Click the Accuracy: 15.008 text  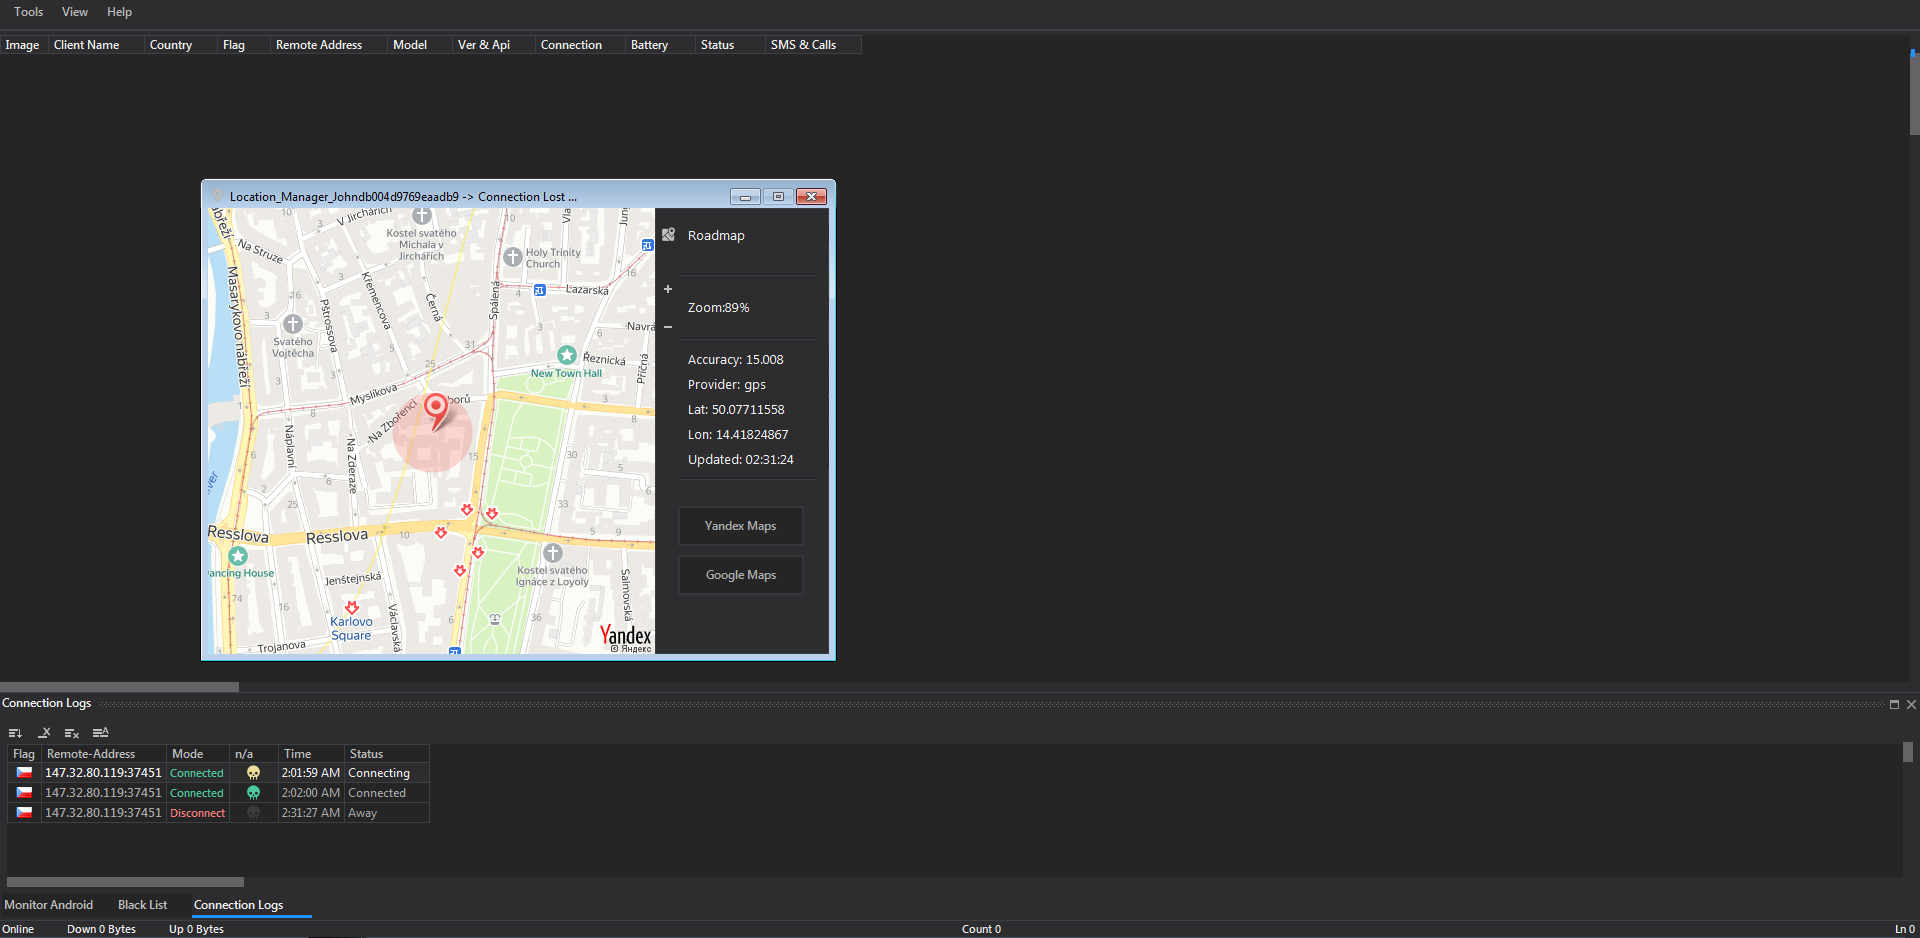736,360
